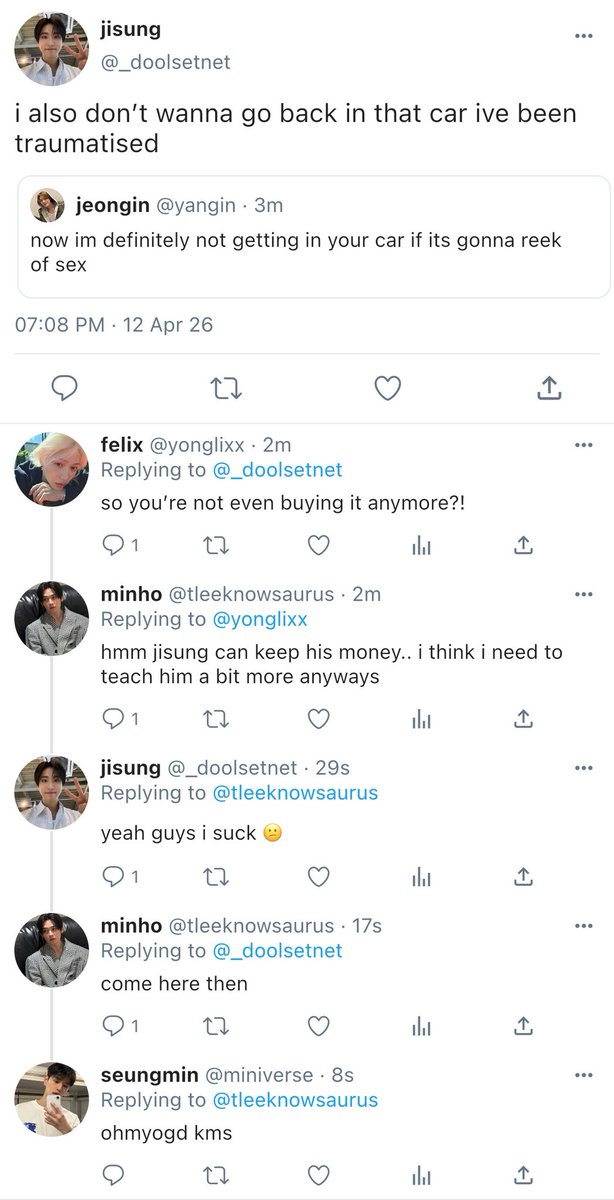Share jisung's main tweet via share icon
This screenshot has height=1200, width=614.
548,388
